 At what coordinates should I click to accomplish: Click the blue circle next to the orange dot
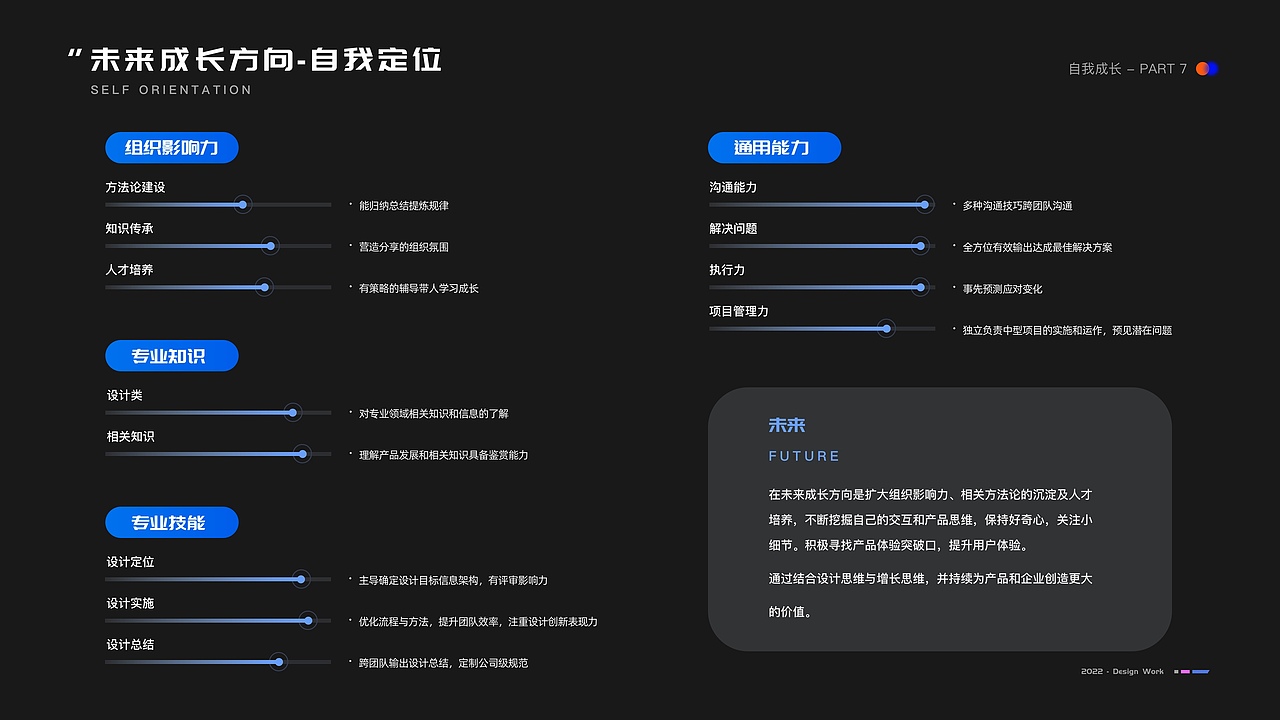coord(1213,68)
